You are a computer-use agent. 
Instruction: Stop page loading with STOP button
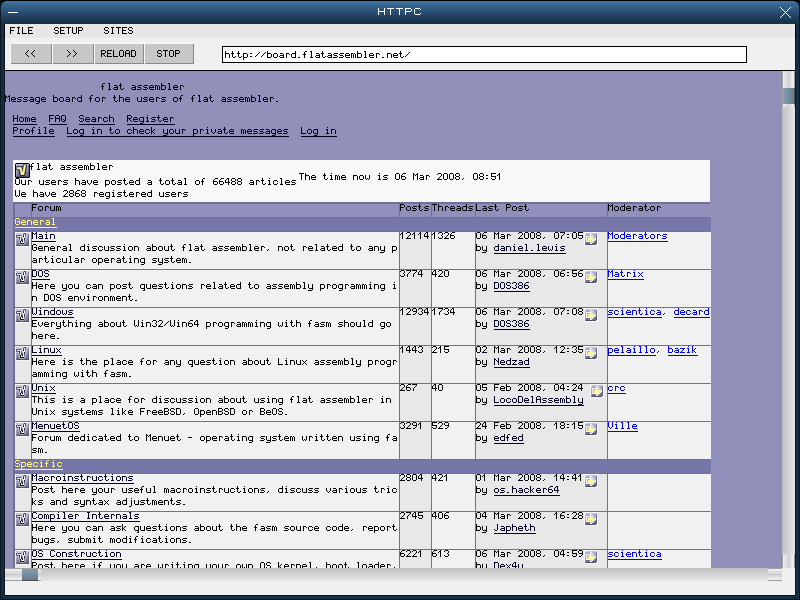[168, 54]
